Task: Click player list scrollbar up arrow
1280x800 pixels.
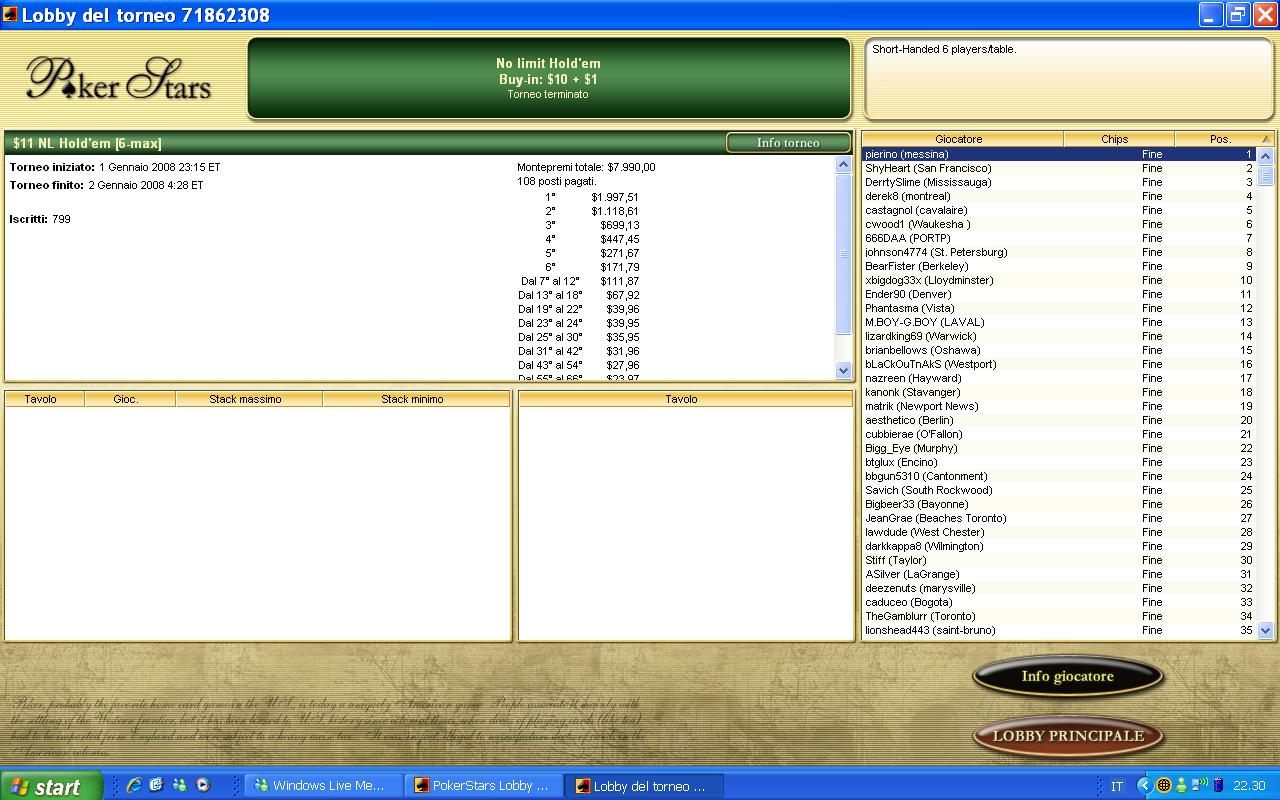Action: tap(1266, 156)
